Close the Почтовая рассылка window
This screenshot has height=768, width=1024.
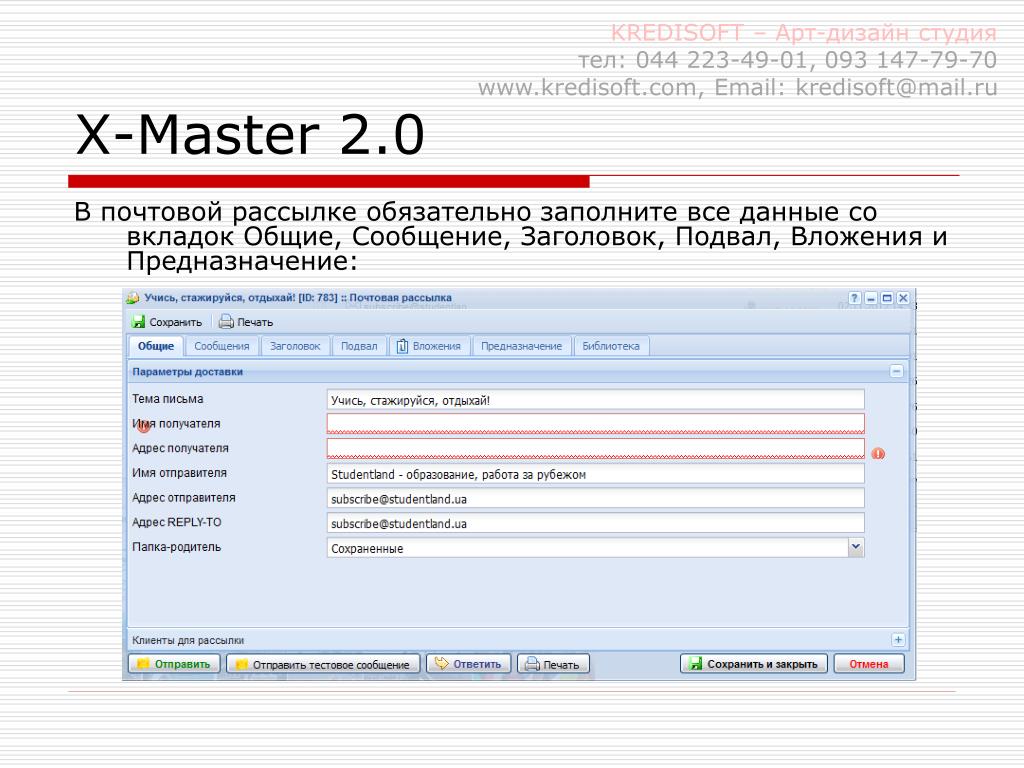[903, 298]
